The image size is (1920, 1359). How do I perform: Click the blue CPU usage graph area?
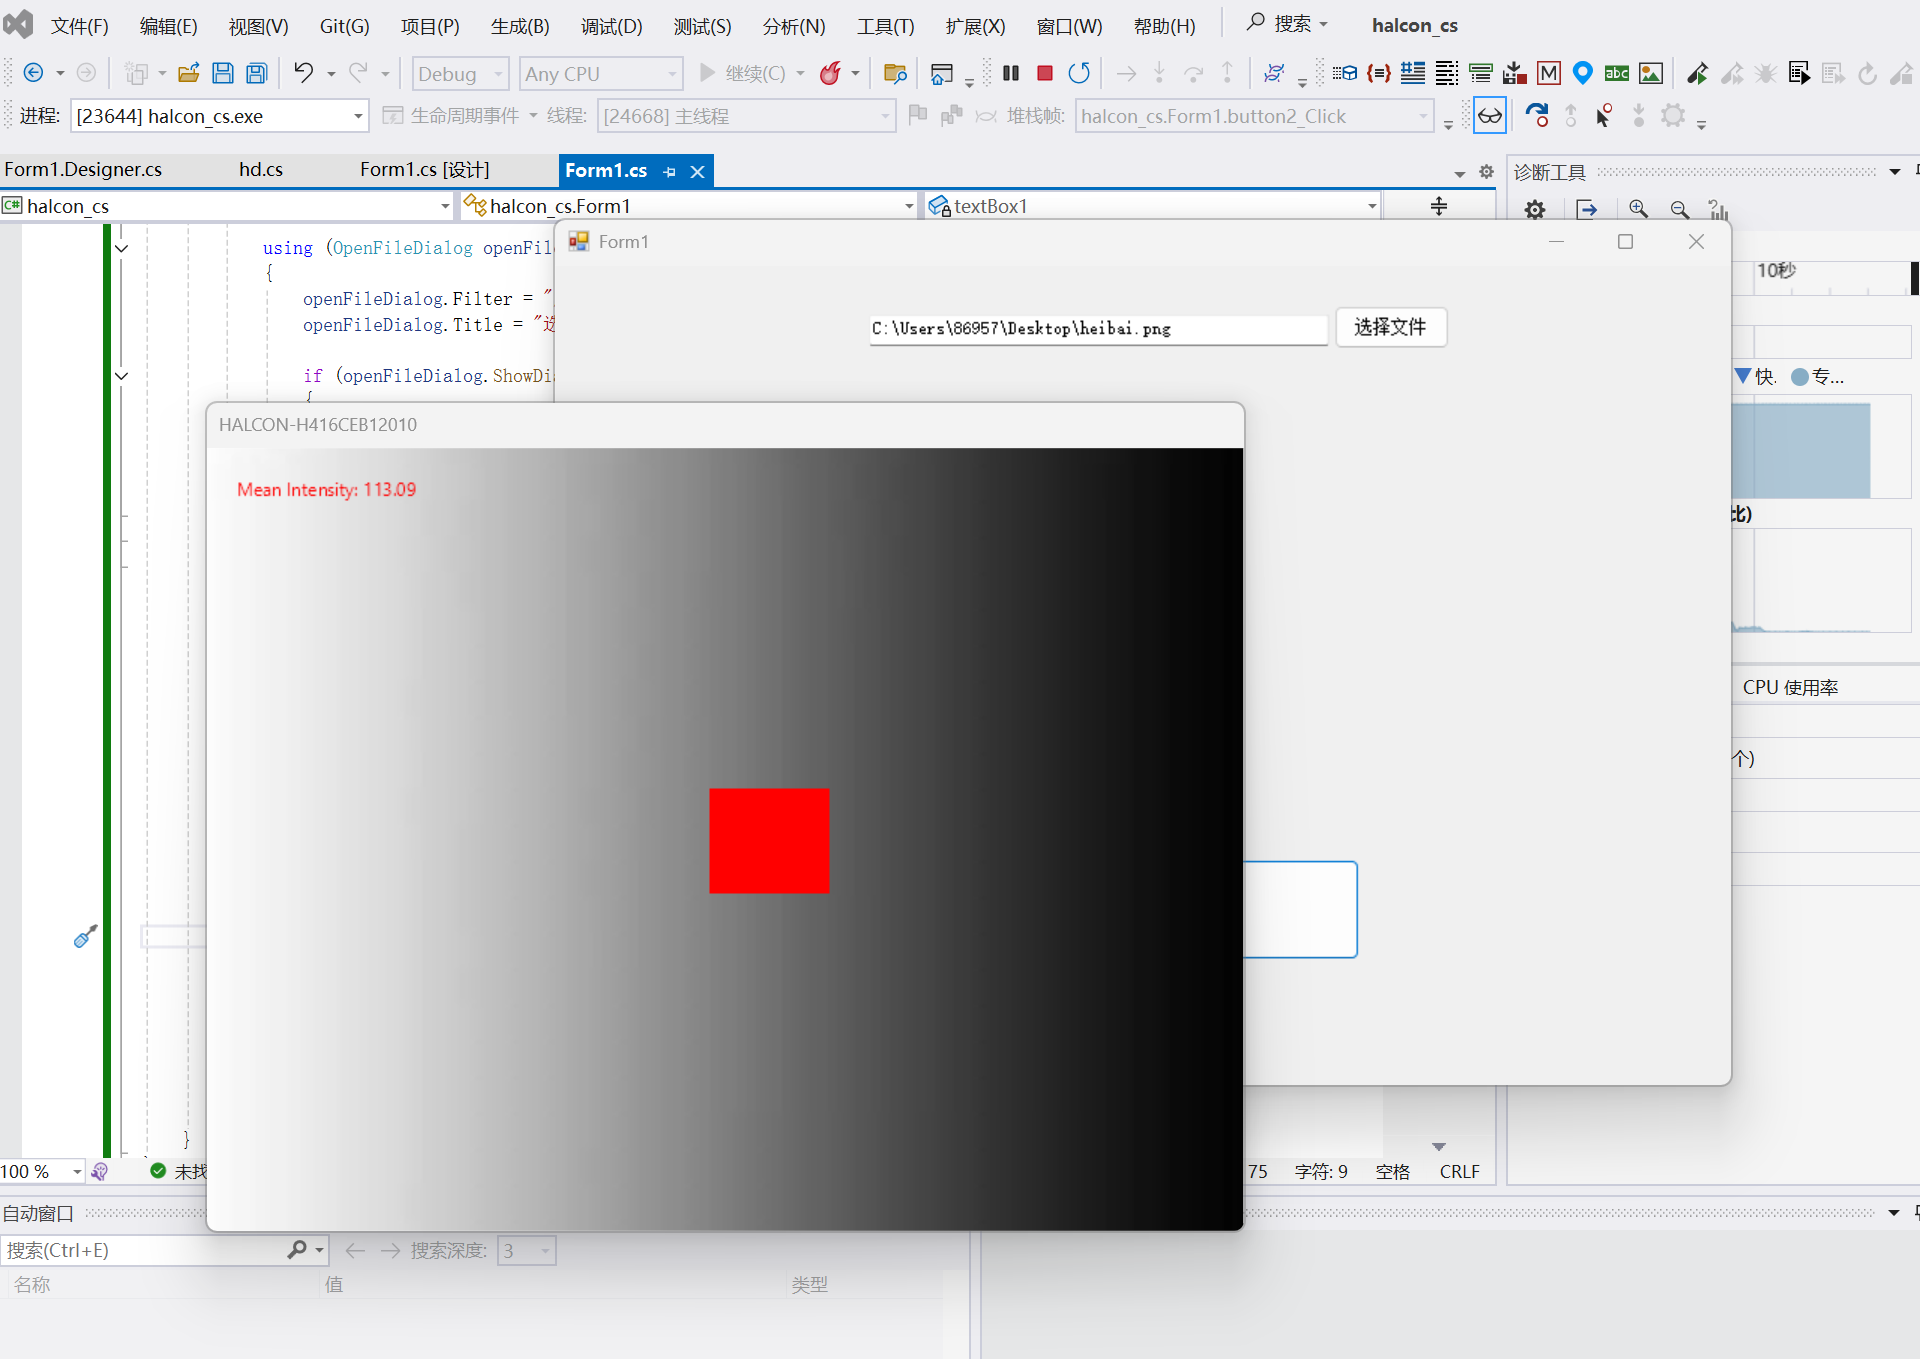coord(1801,451)
